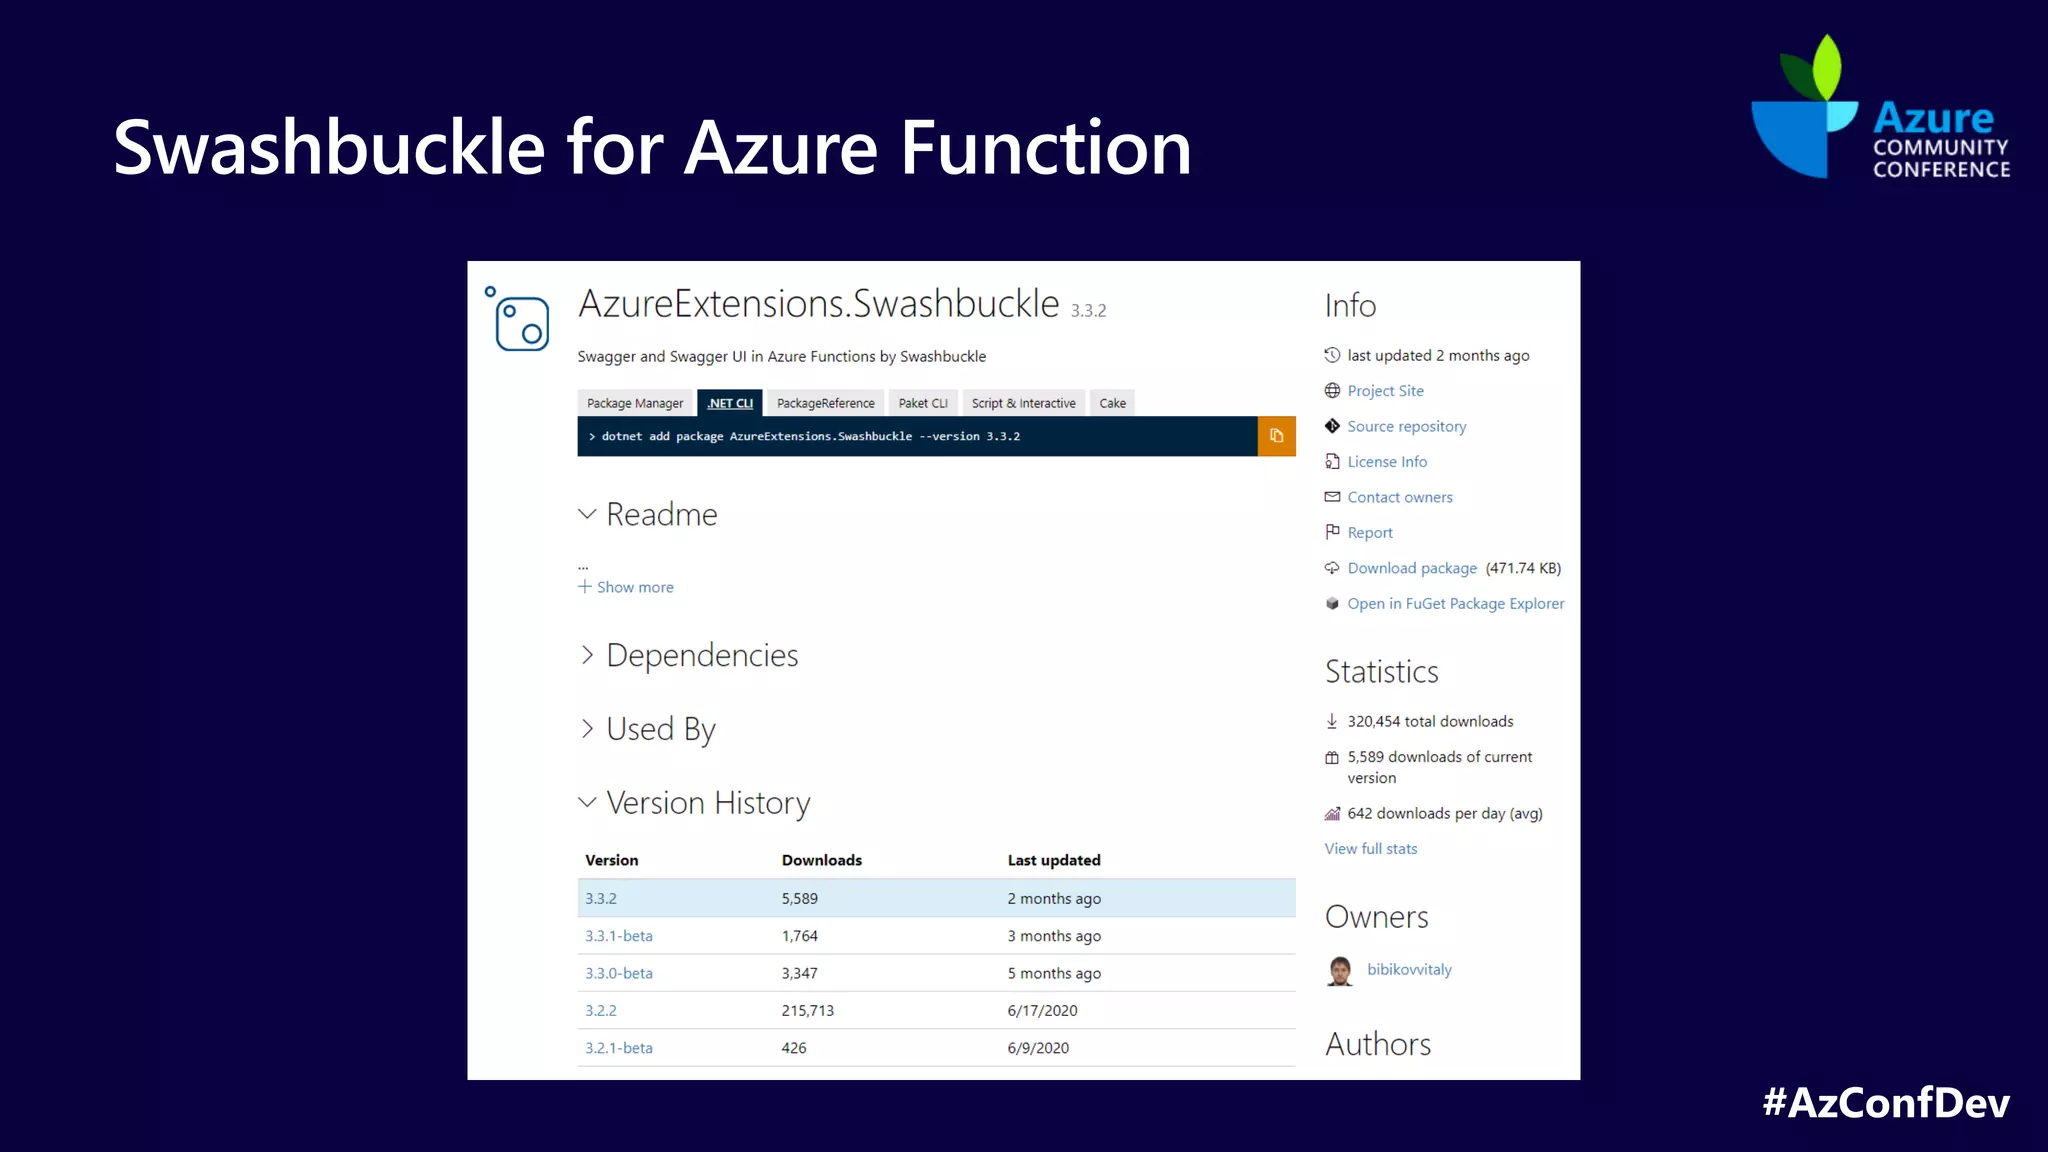The height and width of the screenshot is (1152, 2048).
Task: Switch to the Paket CLI tab
Action: (923, 403)
